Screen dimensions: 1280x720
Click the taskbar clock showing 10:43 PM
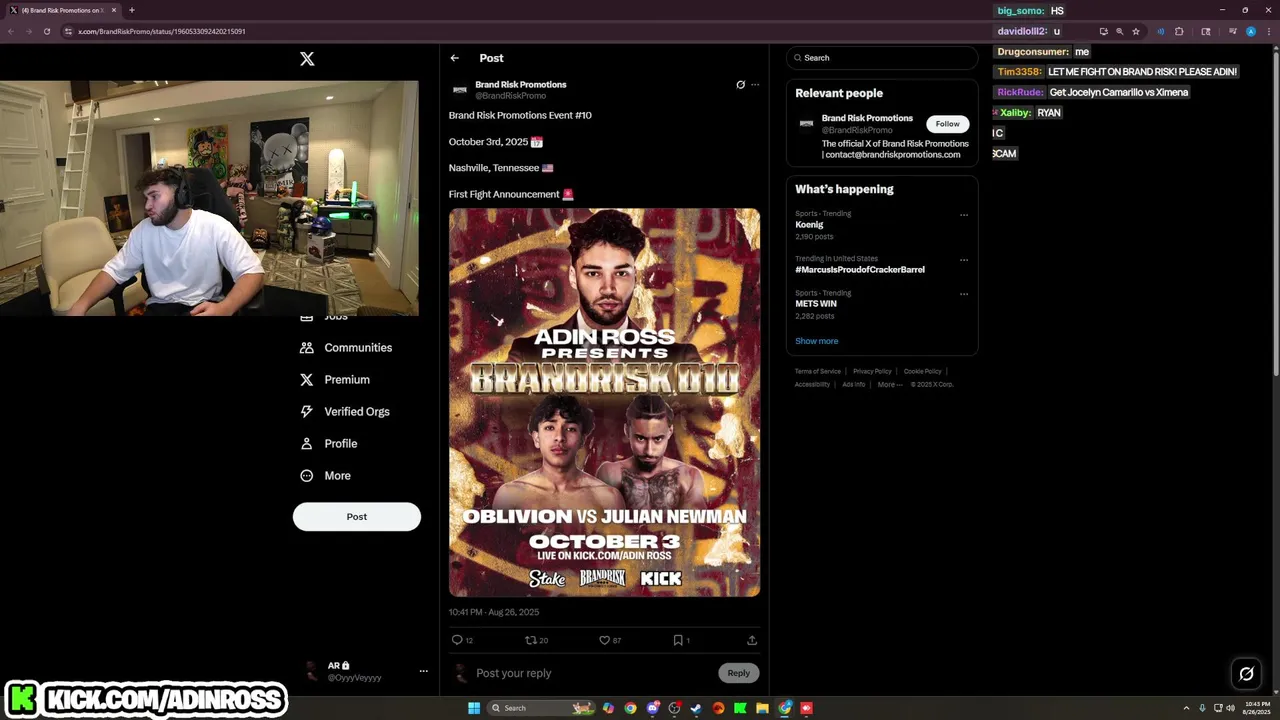[1256, 708]
